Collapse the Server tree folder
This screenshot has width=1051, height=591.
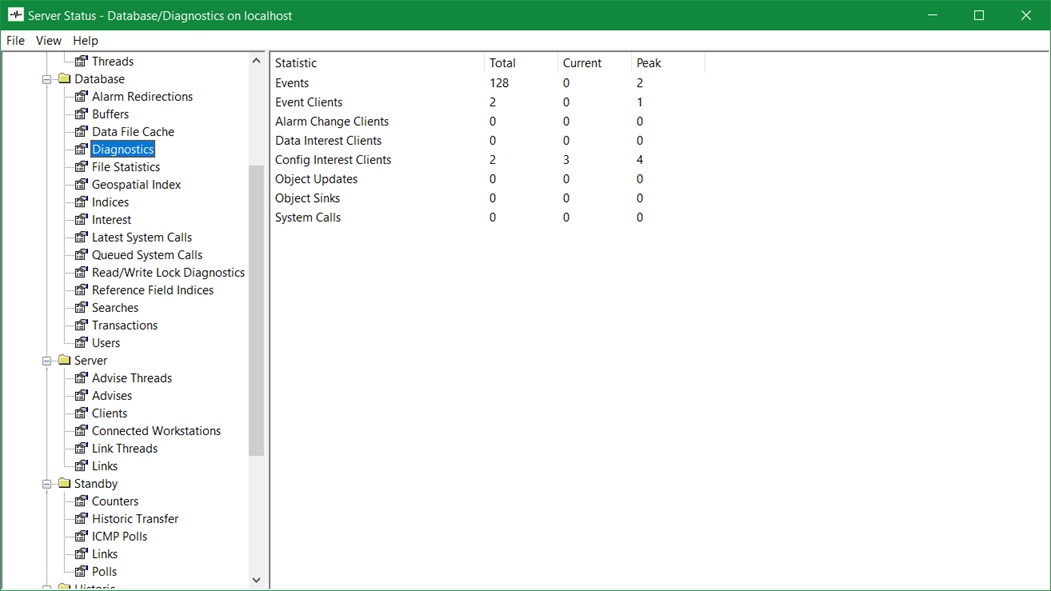47,361
